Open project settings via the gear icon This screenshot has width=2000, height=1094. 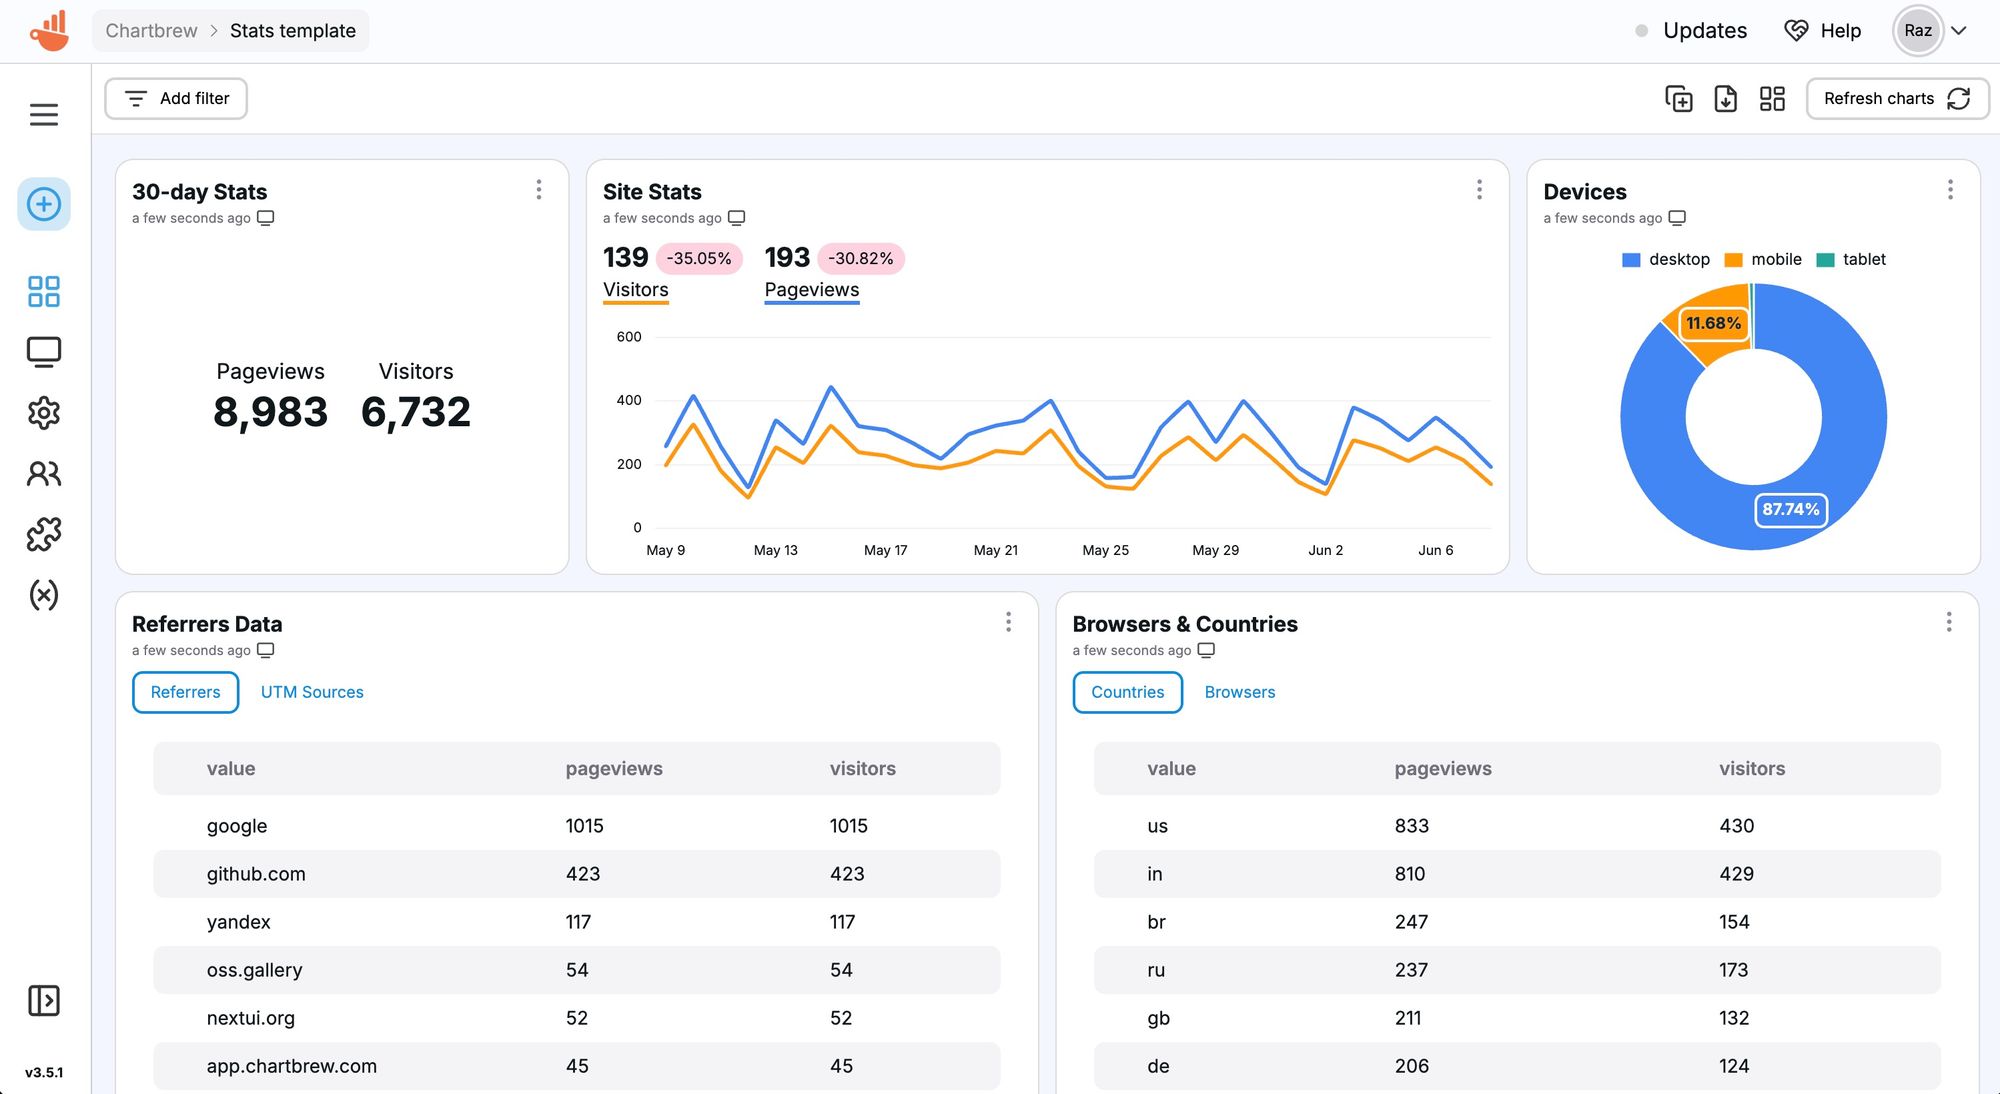[x=43, y=413]
